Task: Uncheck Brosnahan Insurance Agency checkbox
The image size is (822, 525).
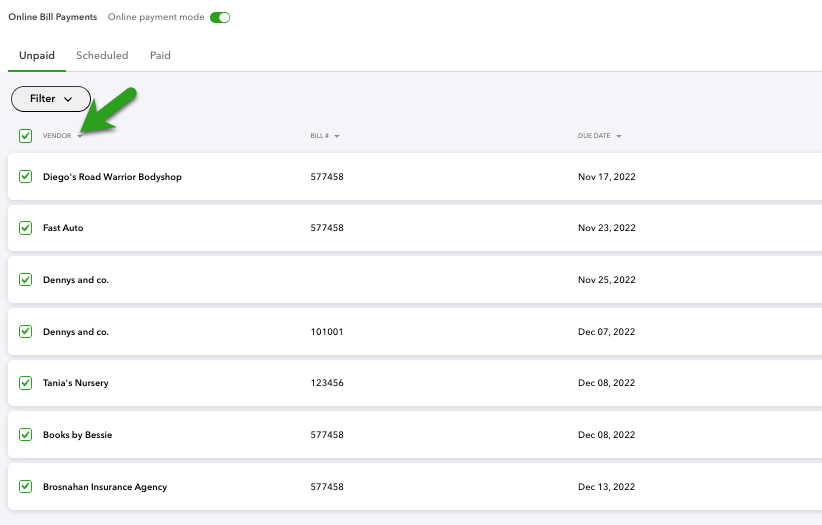Action: [x=26, y=487]
